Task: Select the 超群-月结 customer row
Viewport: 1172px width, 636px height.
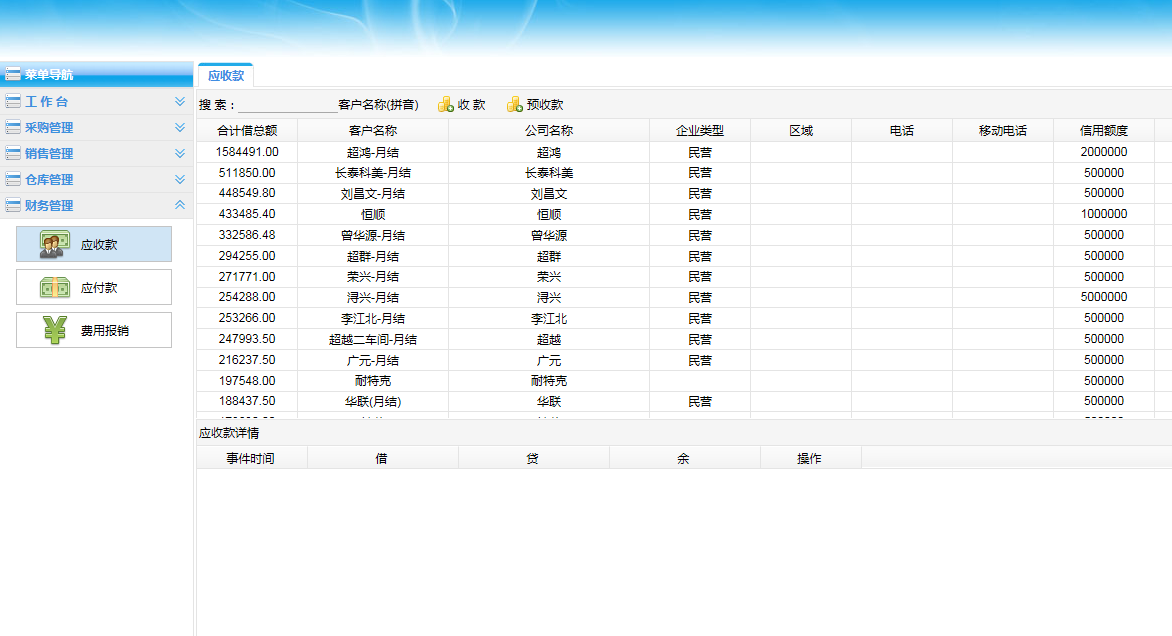Action: pos(684,256)
